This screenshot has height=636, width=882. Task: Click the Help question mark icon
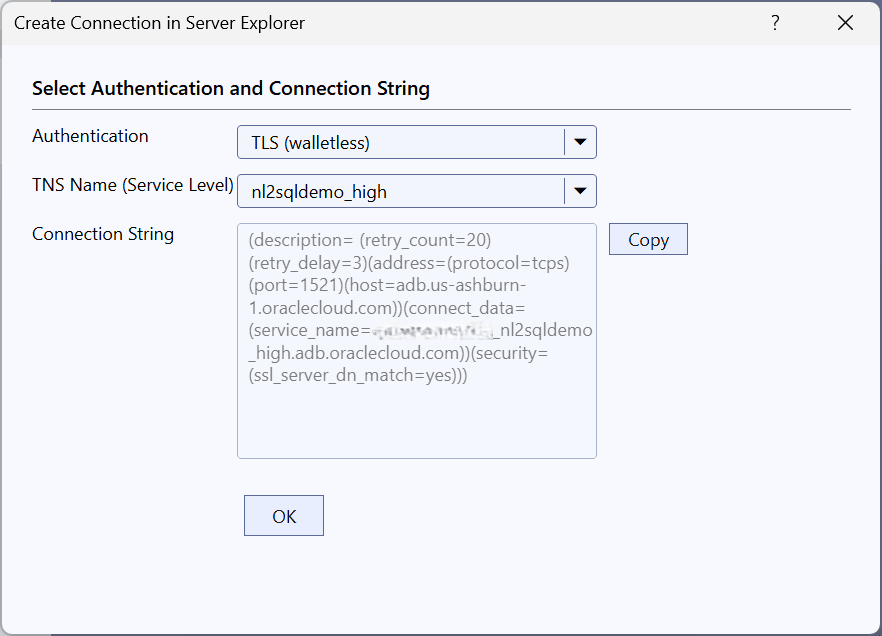tap(775, 22)
